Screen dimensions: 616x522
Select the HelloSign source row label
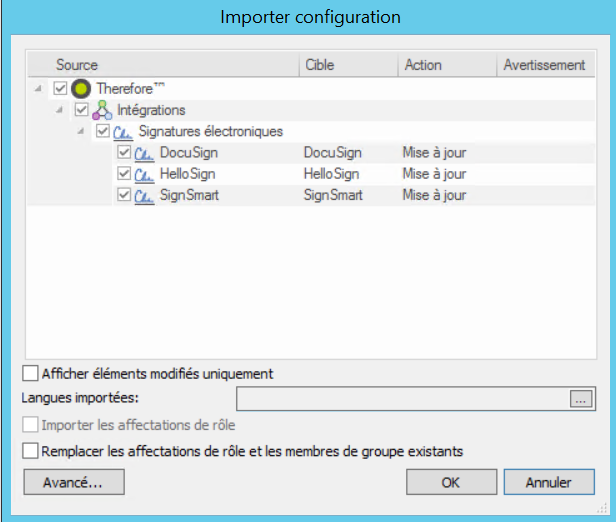pyautogui.click(x=187, y=174)
